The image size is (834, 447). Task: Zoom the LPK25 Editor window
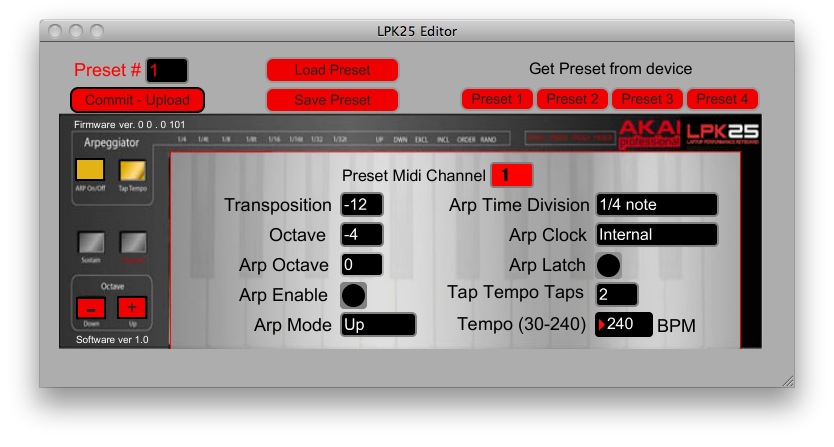click(97, 31)
